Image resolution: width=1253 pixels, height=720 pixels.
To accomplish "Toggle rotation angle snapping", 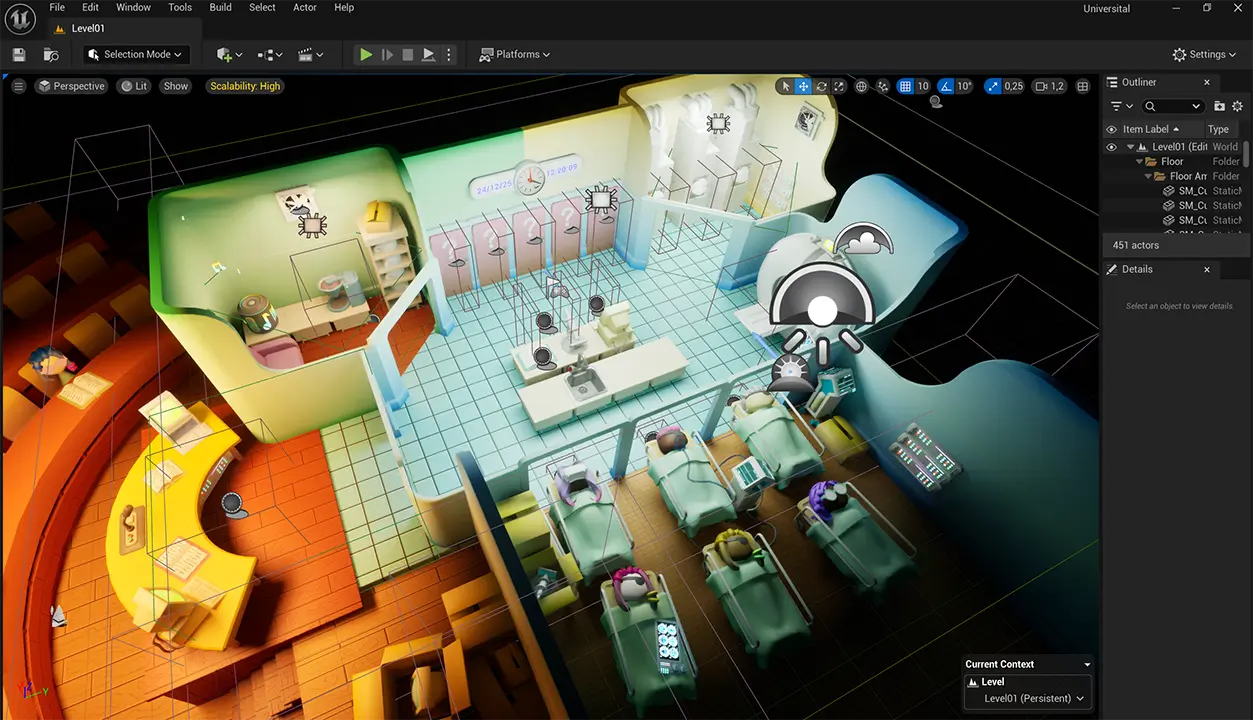I will [x=946, y=87].
